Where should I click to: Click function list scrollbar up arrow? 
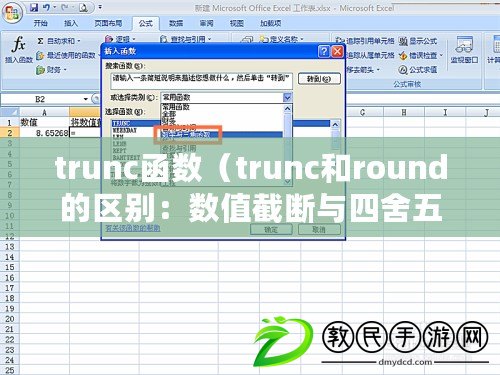[x=335, y=125]
